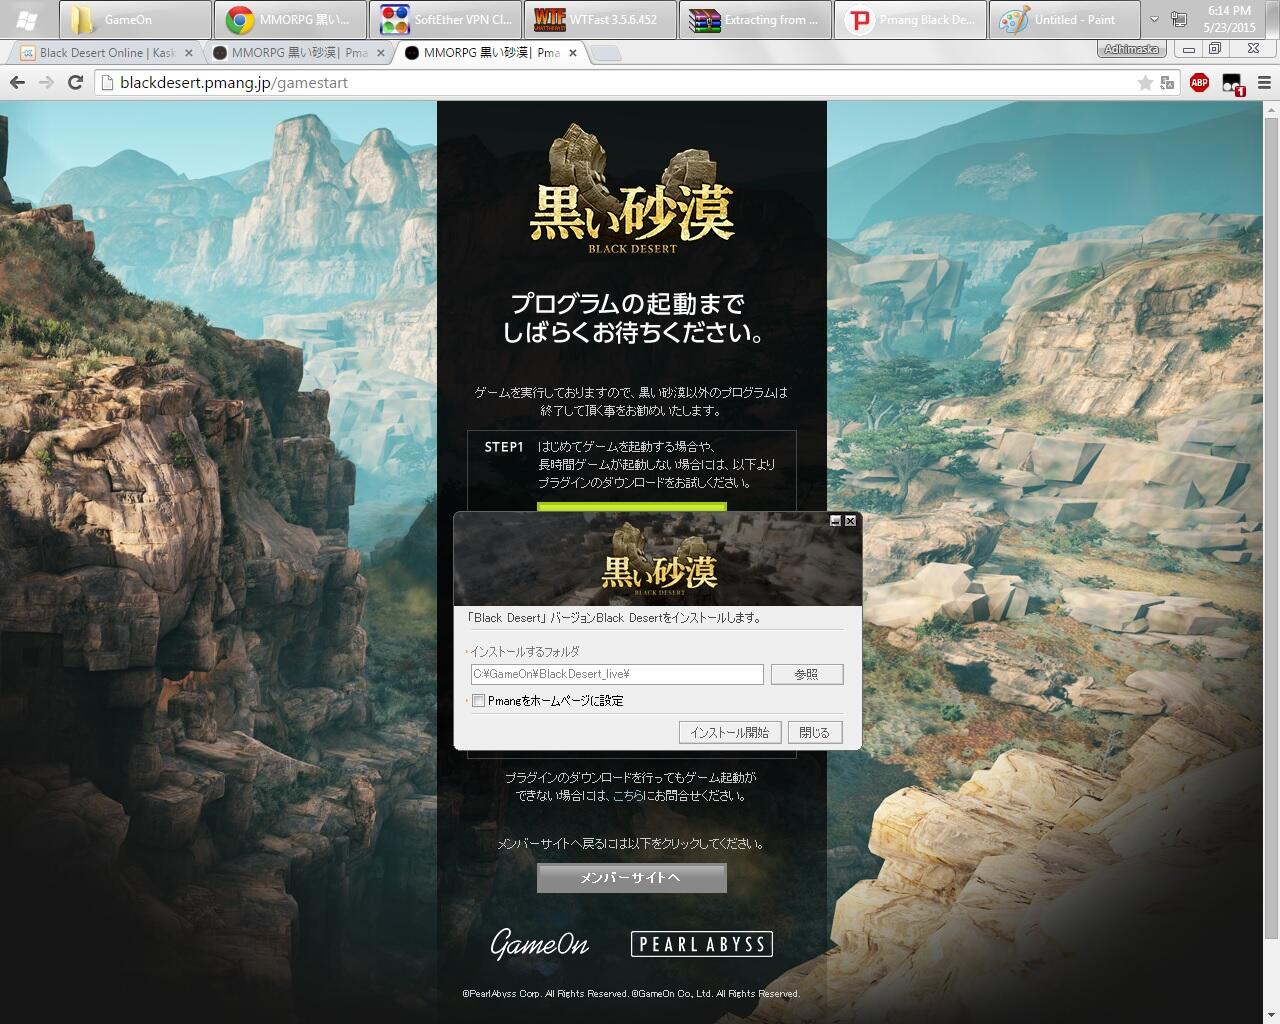
Task: Switch to the second MMORPG 黒い砂漠 tab
Action: [299, 53]
